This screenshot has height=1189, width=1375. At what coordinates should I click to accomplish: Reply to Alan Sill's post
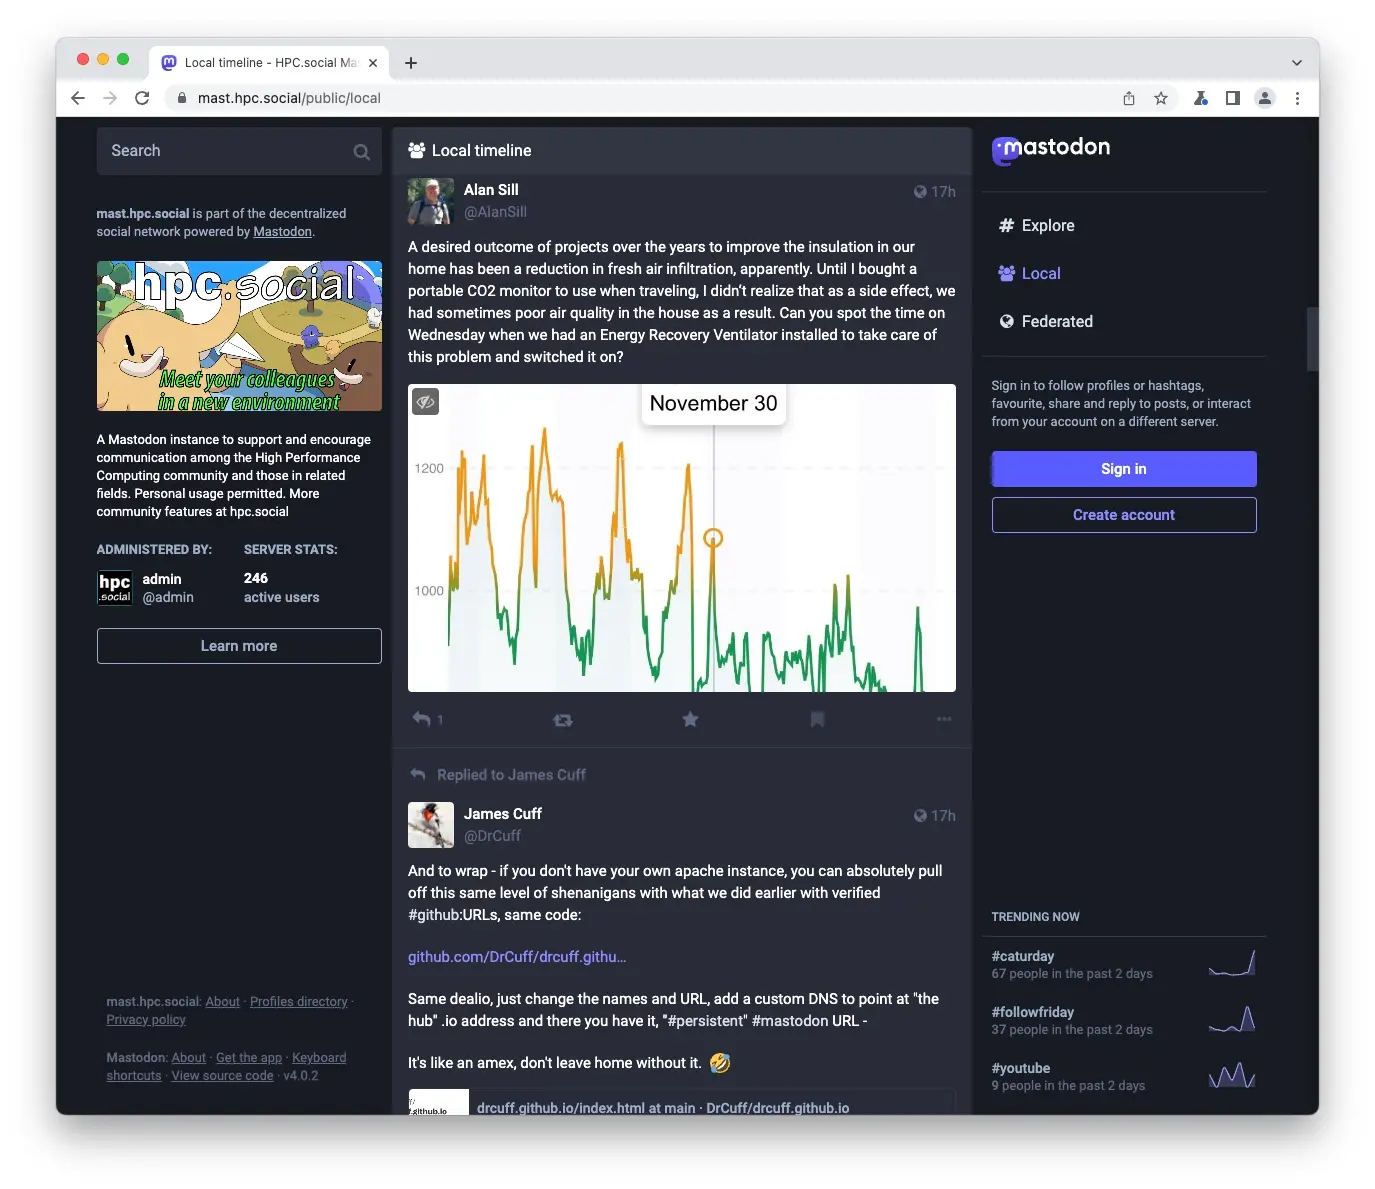pos(422,719)
